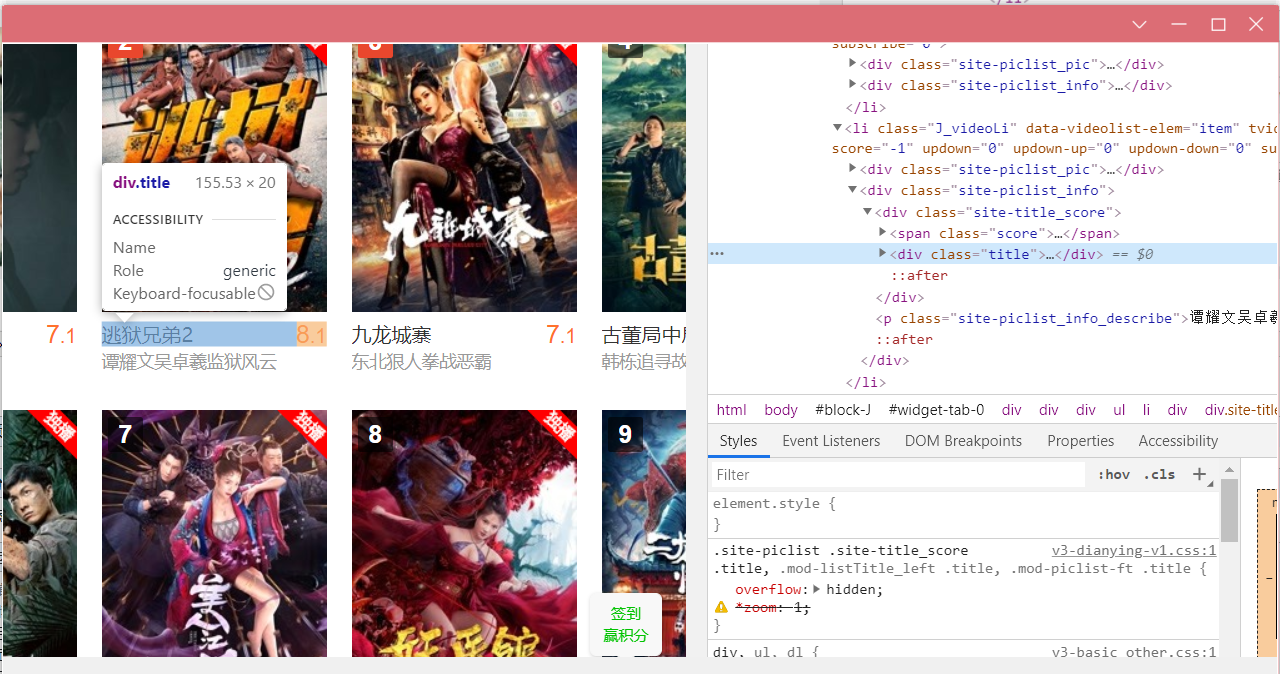Click the description 谭耀文吴卓羲监狱风云 on the page
This screenshot has height=674, width=1280.
(189, 362)
